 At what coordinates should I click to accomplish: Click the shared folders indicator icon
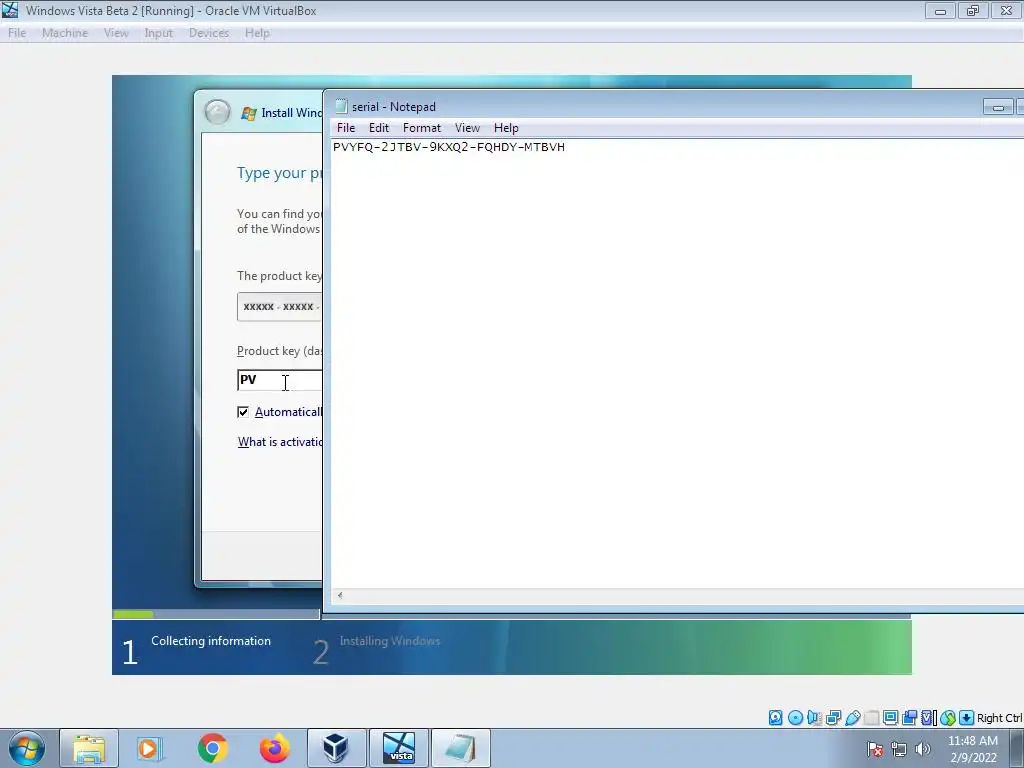[x=871, y=718]
